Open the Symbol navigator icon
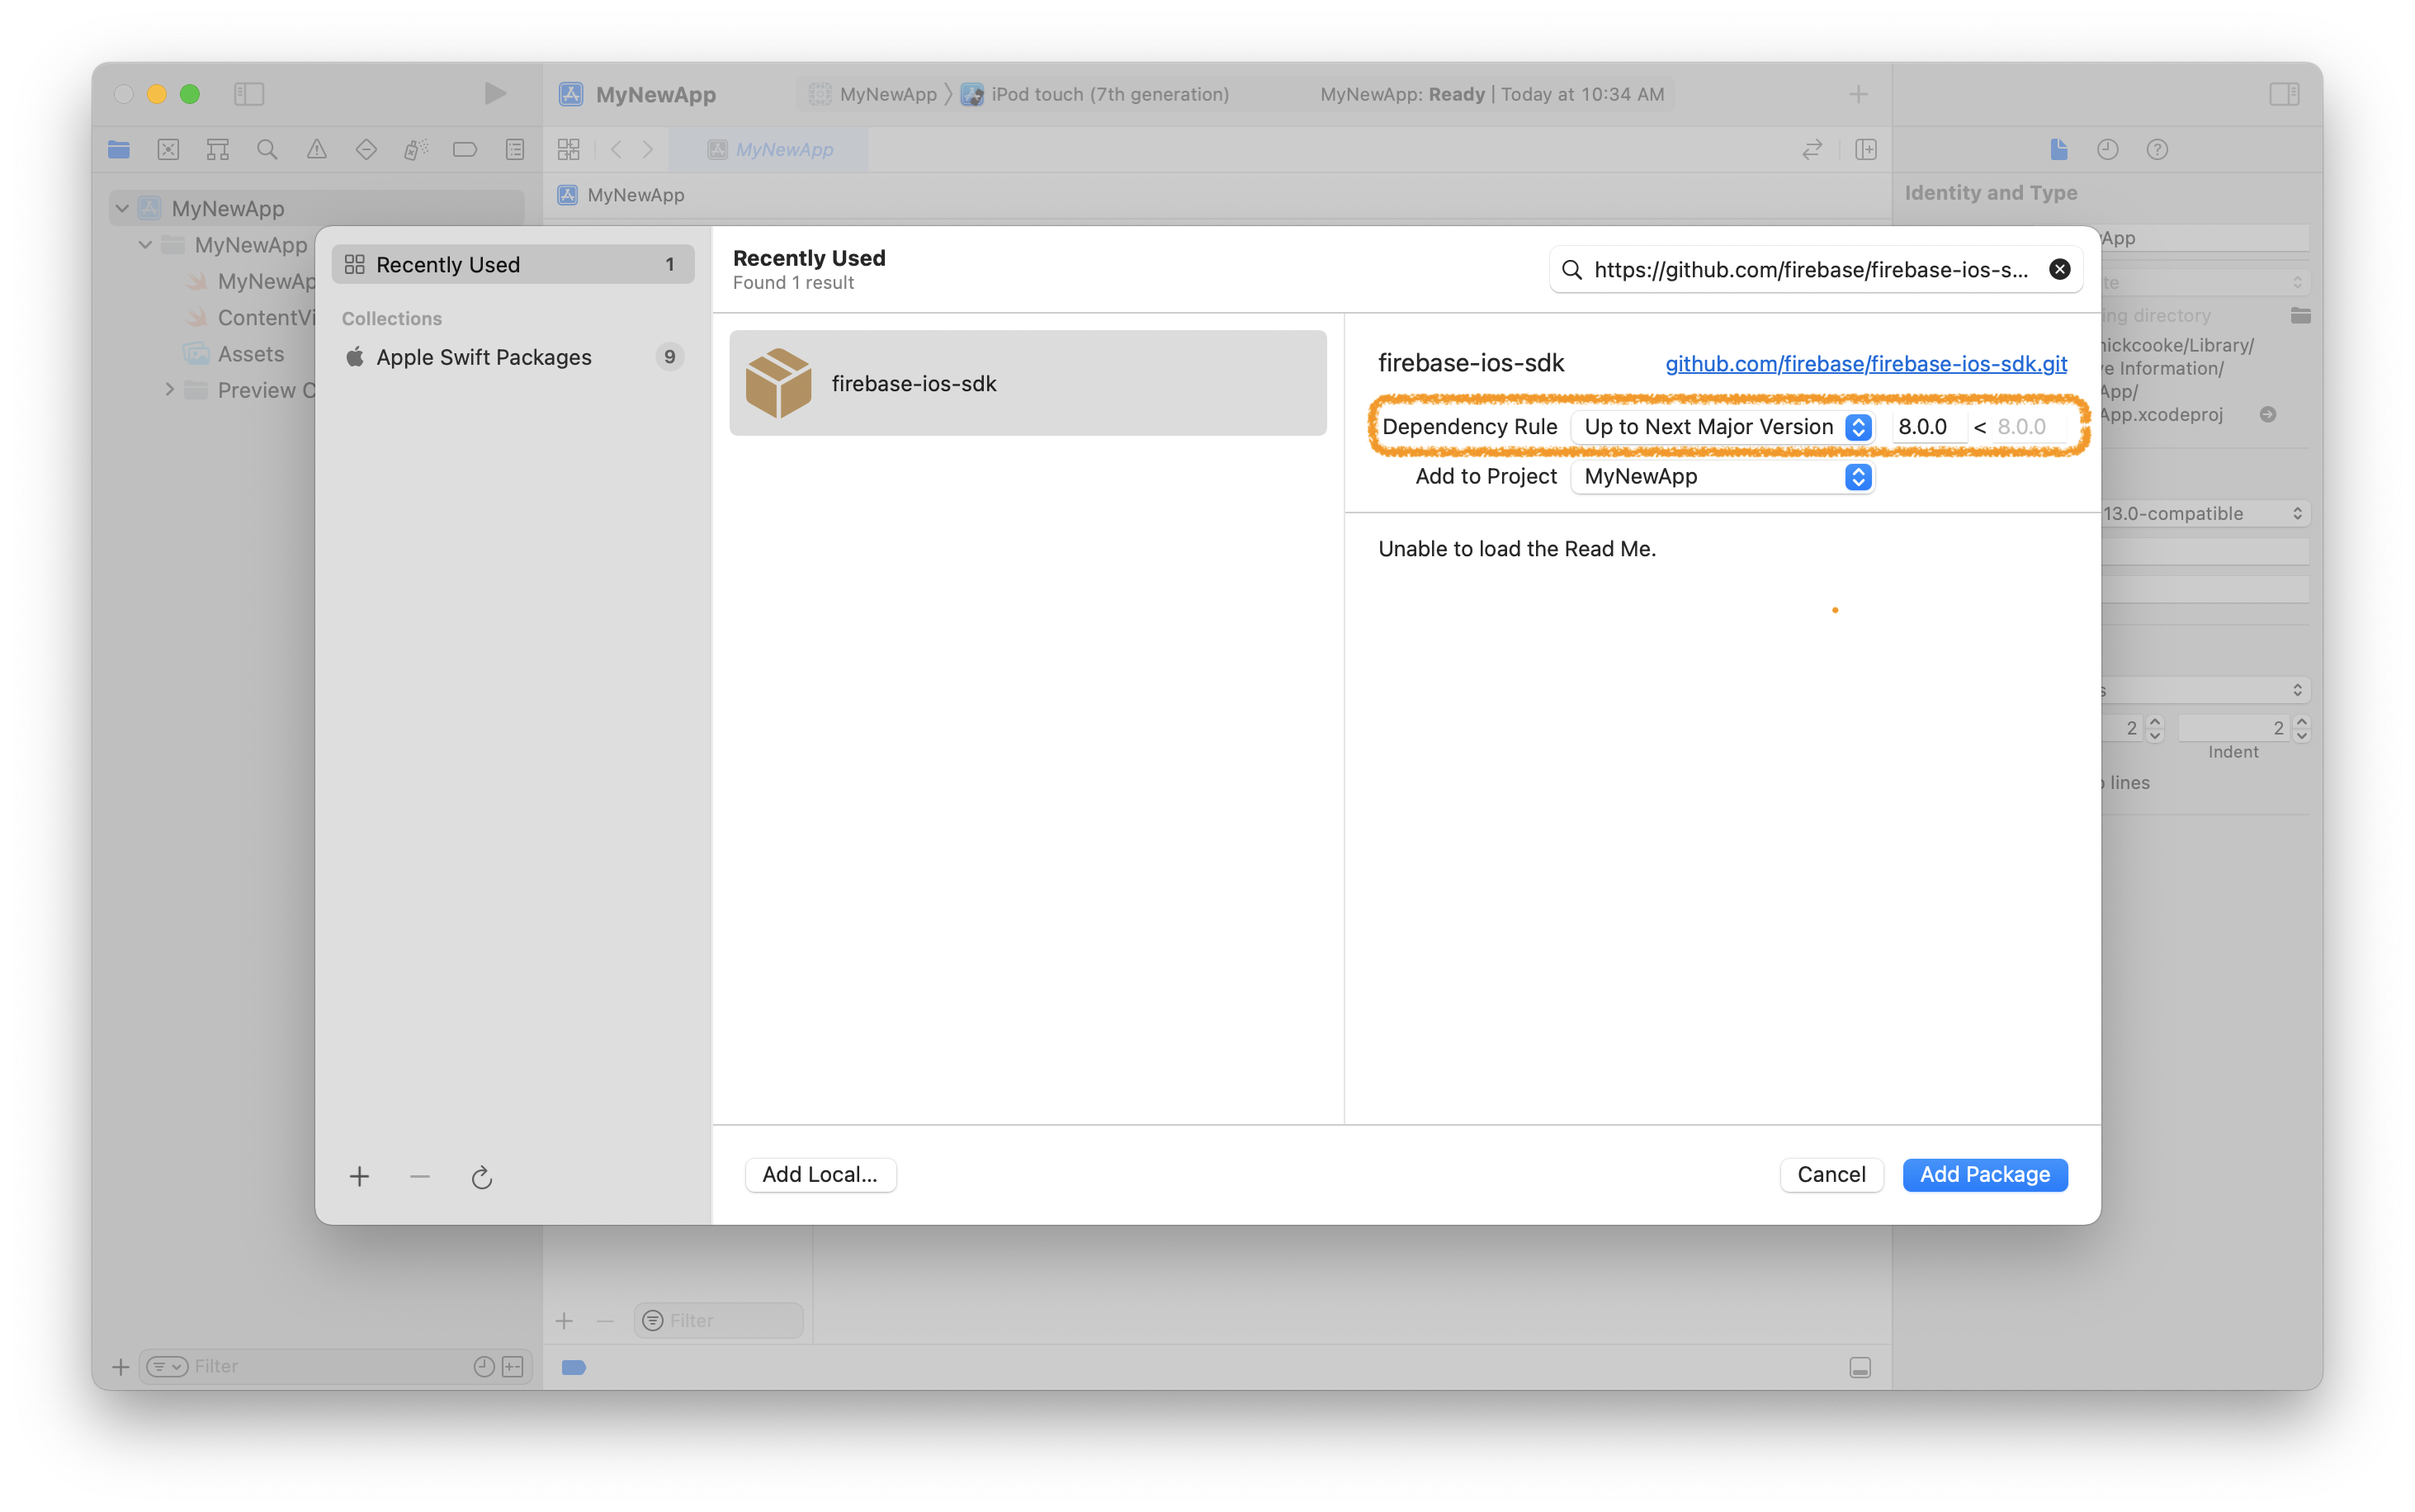 [x=217, y=150]
